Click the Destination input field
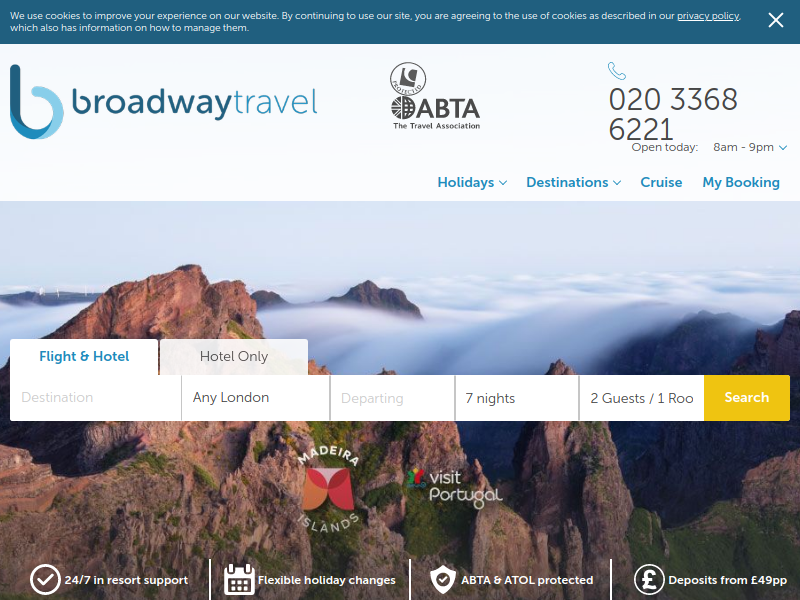The width and height of the screenshot is (800, 600). point(95,398)
